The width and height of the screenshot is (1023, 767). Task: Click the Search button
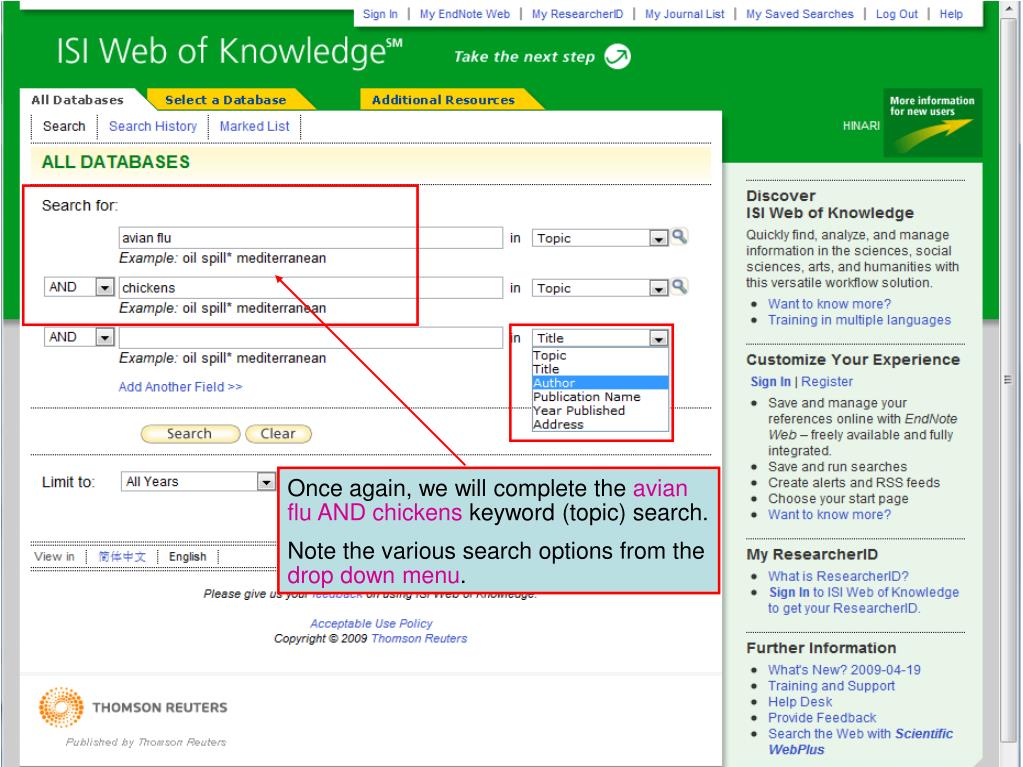click(x=190, y=434)
